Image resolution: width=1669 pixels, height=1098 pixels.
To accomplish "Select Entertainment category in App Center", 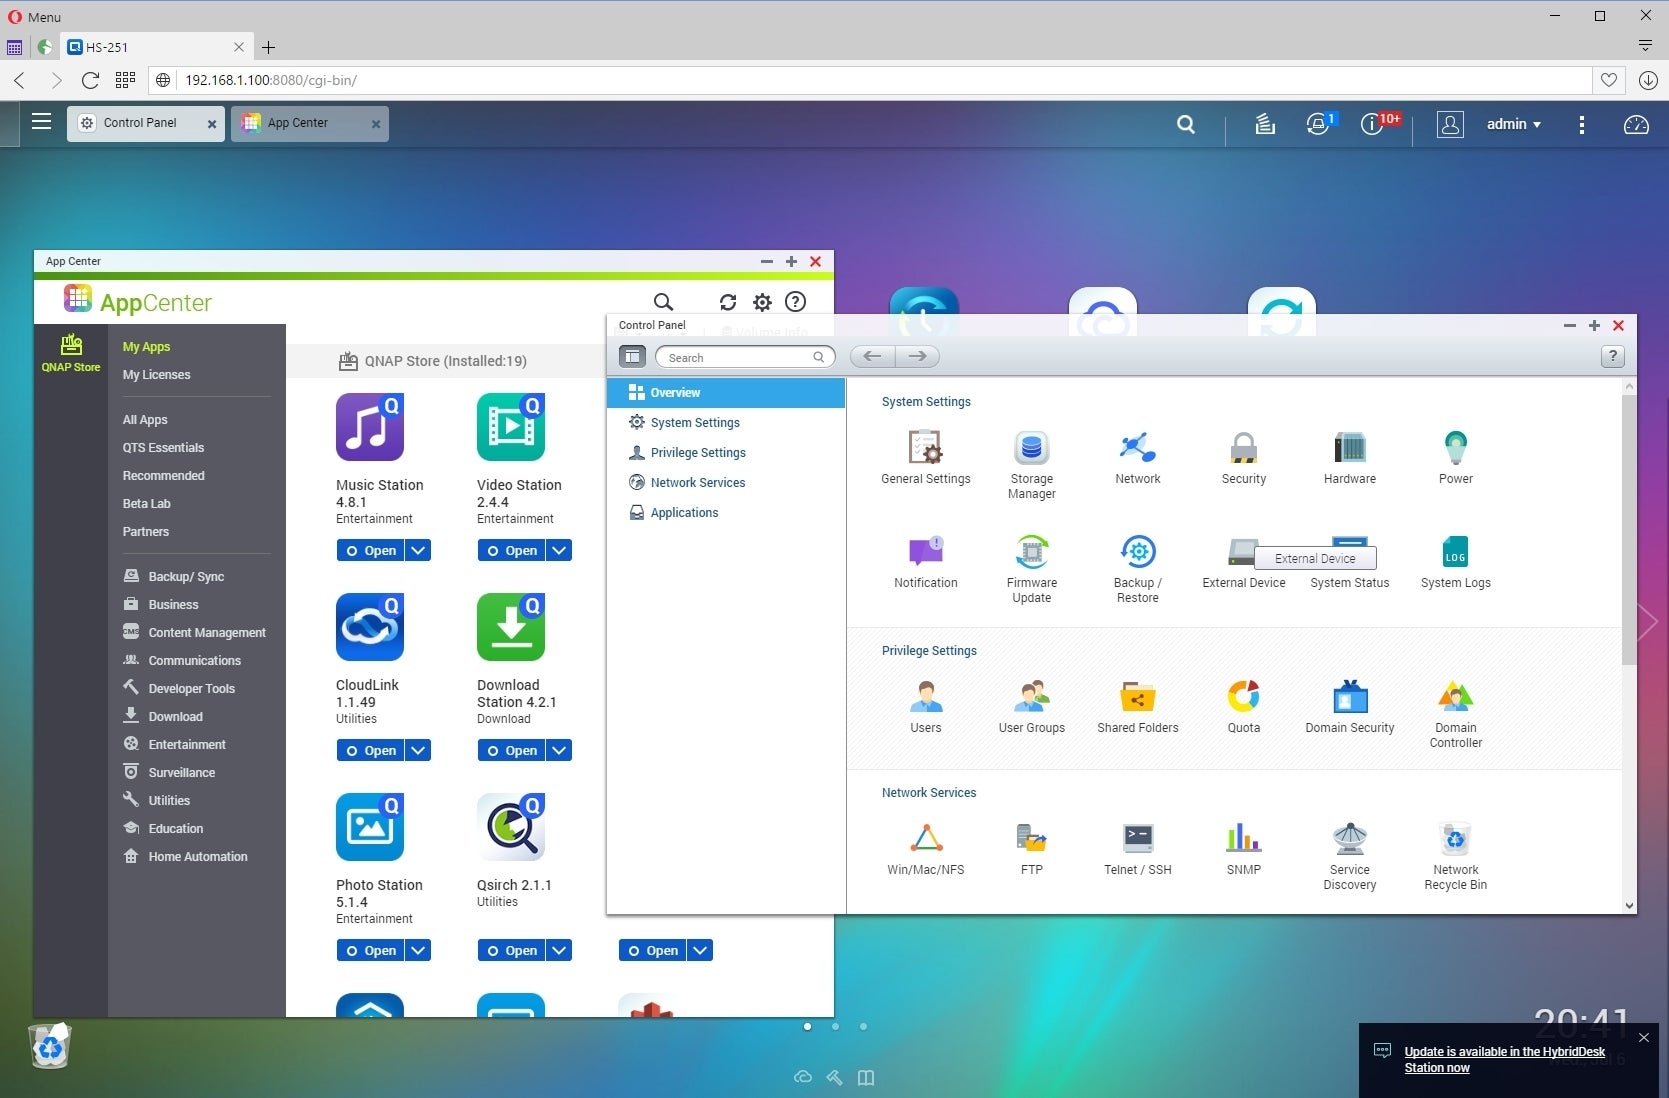I will coord(187,745).
